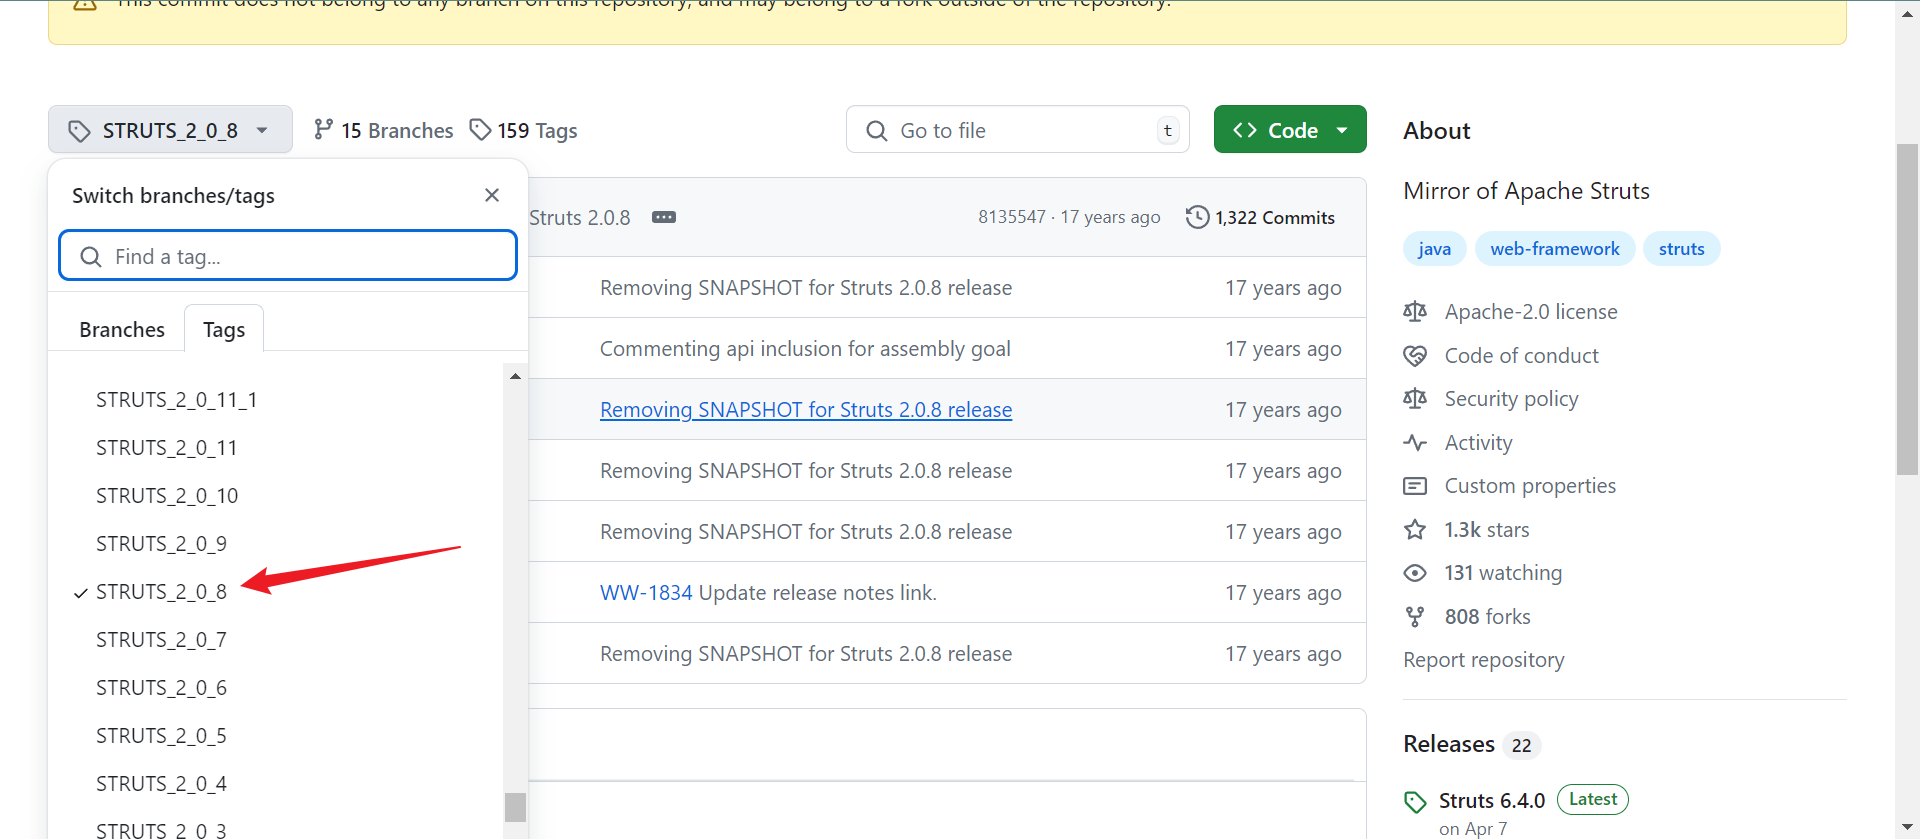Expand the green Code dropdown button
Screen dimensions: 1920x839
pos(1290,130)
